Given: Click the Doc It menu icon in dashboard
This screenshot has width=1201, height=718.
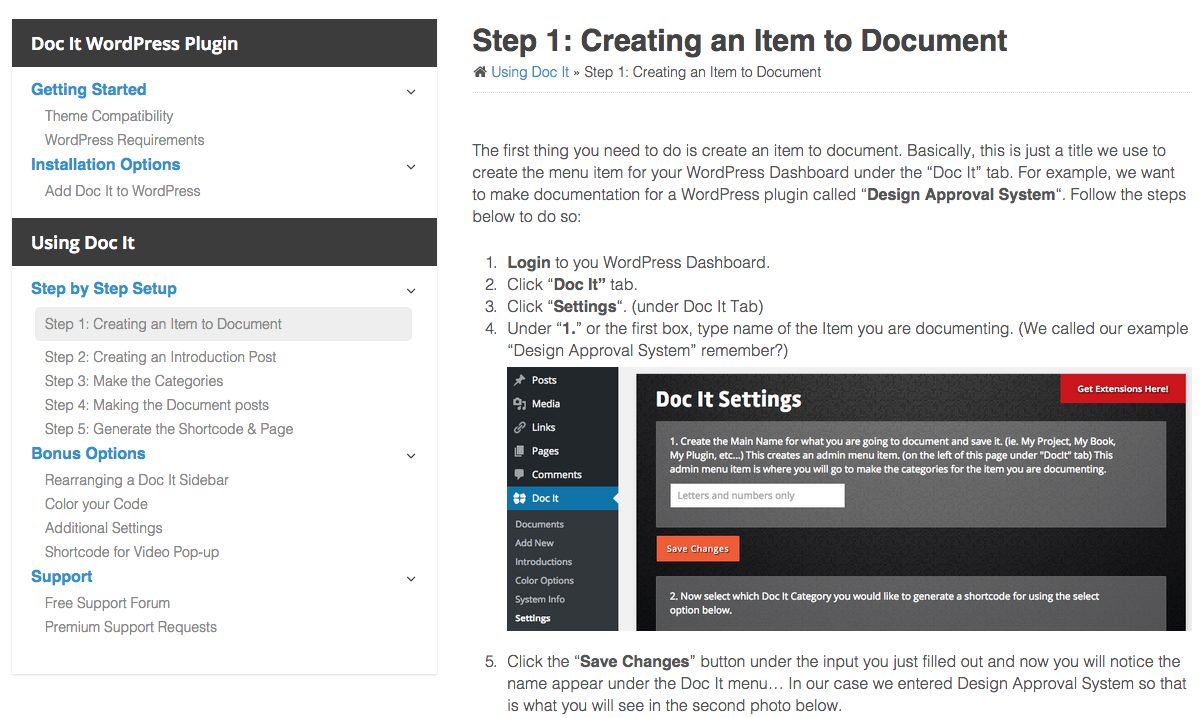Looking at the screenshot, I should coord(519,498).
